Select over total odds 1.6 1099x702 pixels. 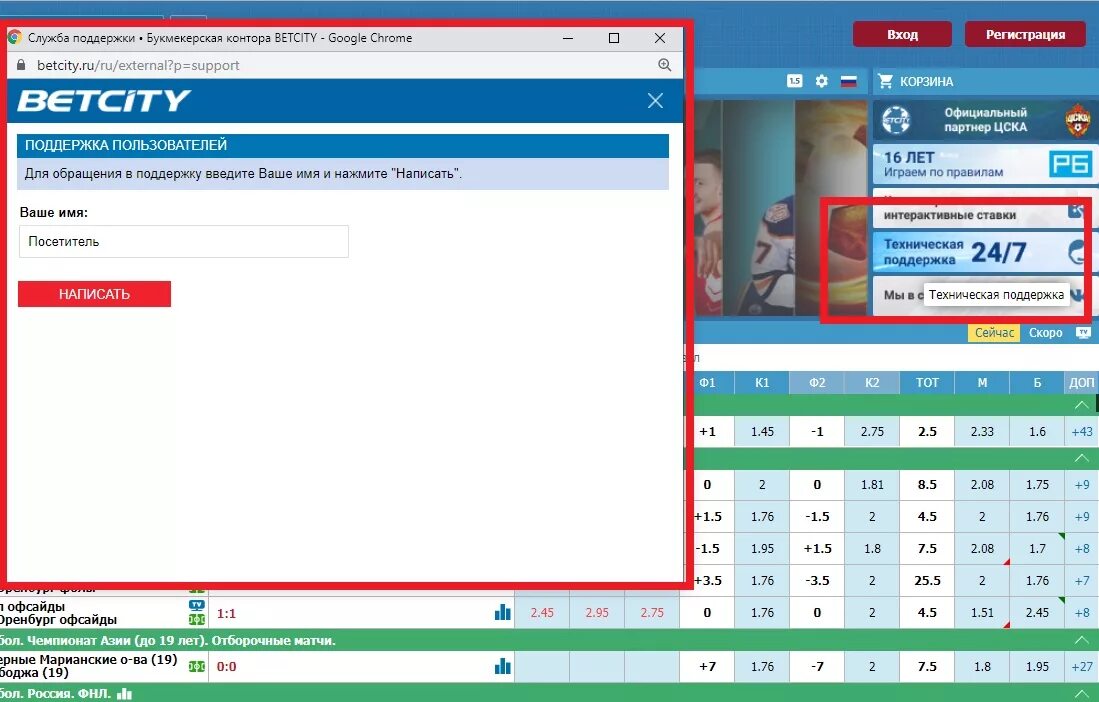[x=1037, y=432]
